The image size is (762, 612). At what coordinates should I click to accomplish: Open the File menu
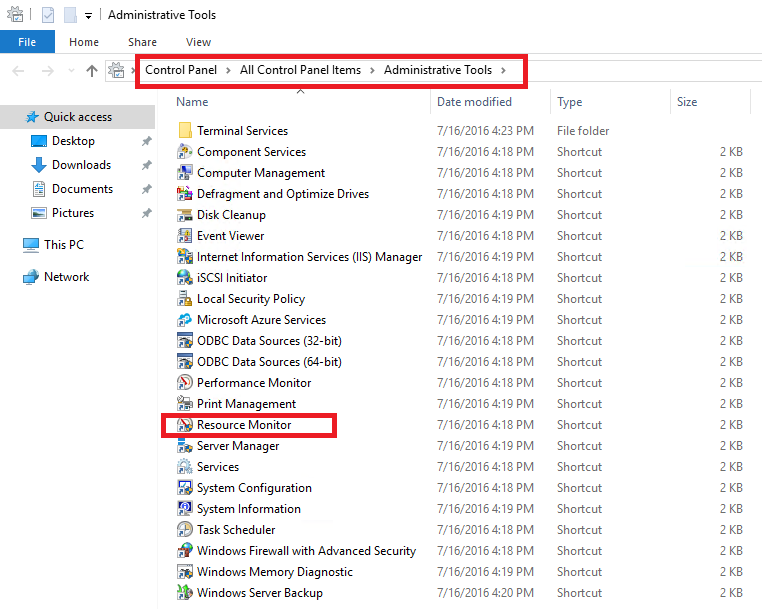(27, 42)
